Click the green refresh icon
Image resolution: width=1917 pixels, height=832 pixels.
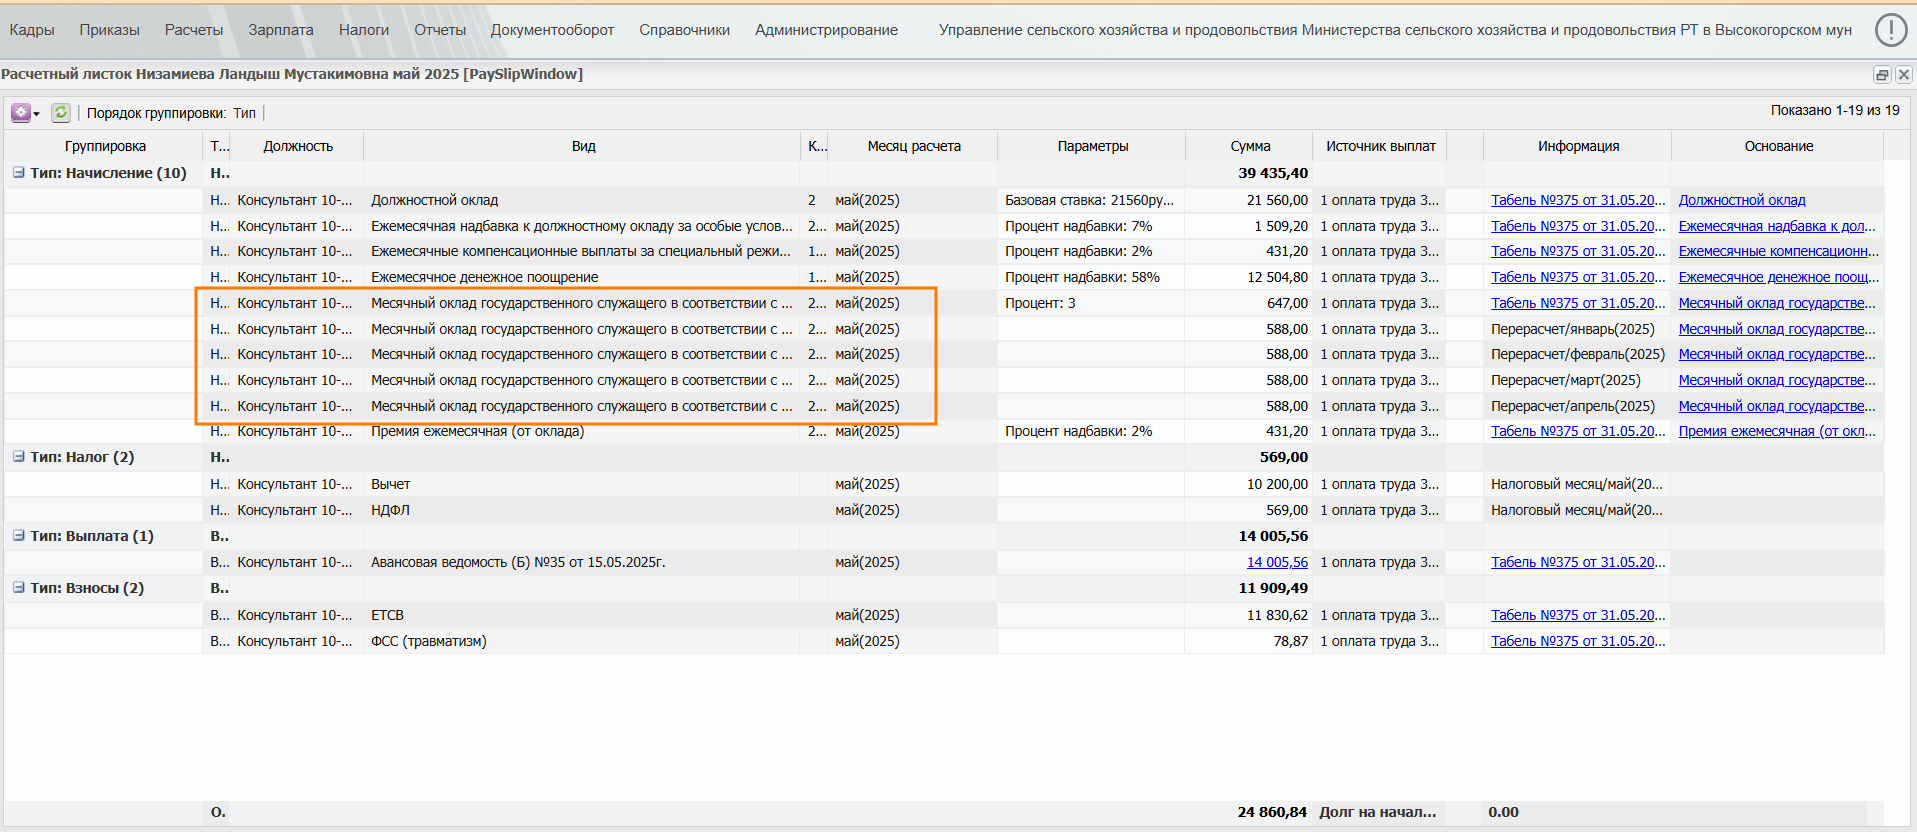click(x=61, y=113)
